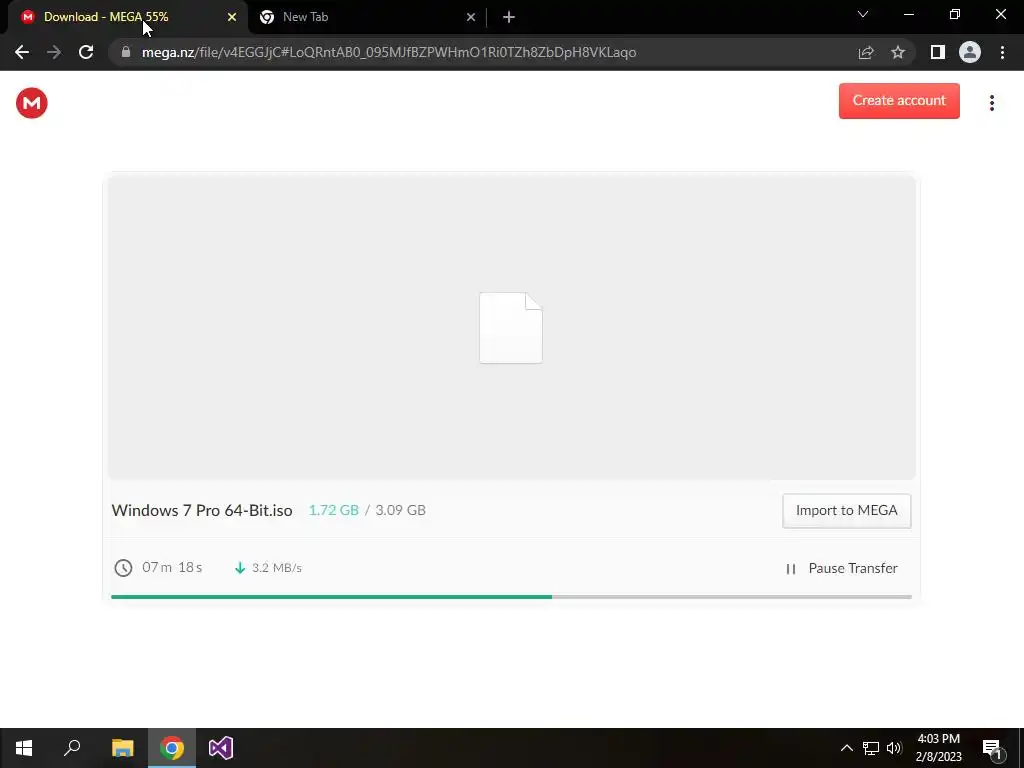The image size is (1024, 768).
Task: Switch to the New Tab tab
Action: coord(366,17)
